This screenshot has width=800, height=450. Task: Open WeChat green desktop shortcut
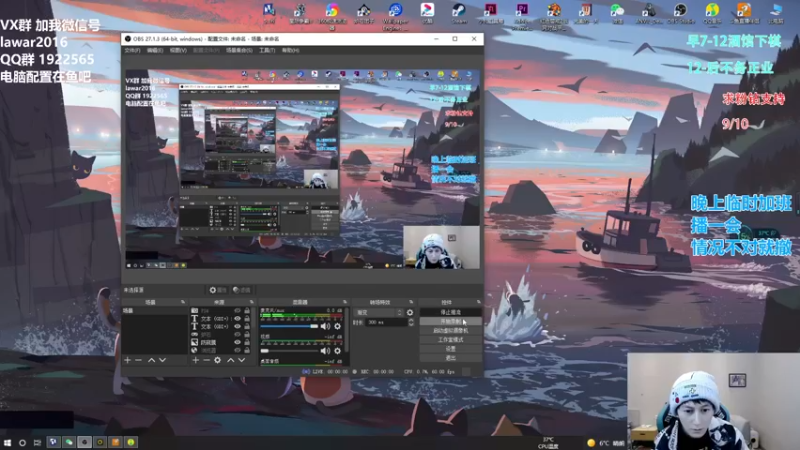(x=617, y=14)
